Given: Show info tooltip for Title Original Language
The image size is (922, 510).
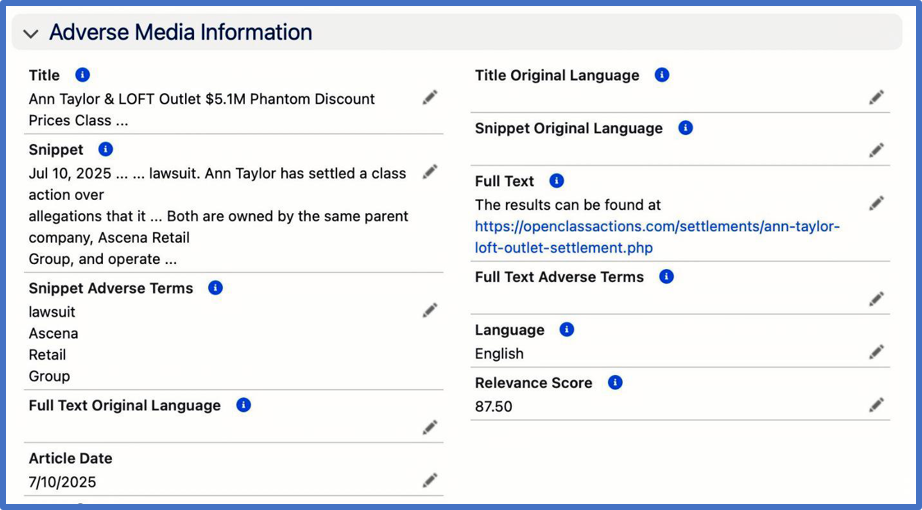Looking at the screenshot, I should coord(662,75).
